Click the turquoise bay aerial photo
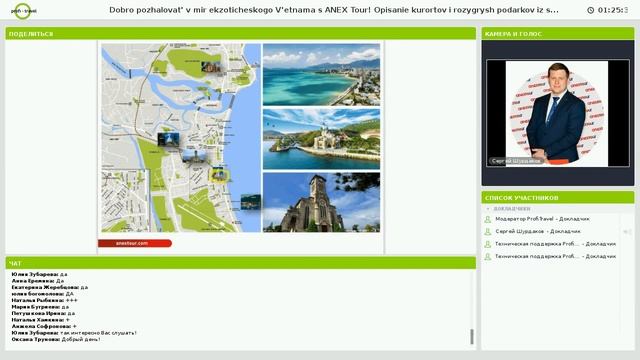 coord(321,75)
